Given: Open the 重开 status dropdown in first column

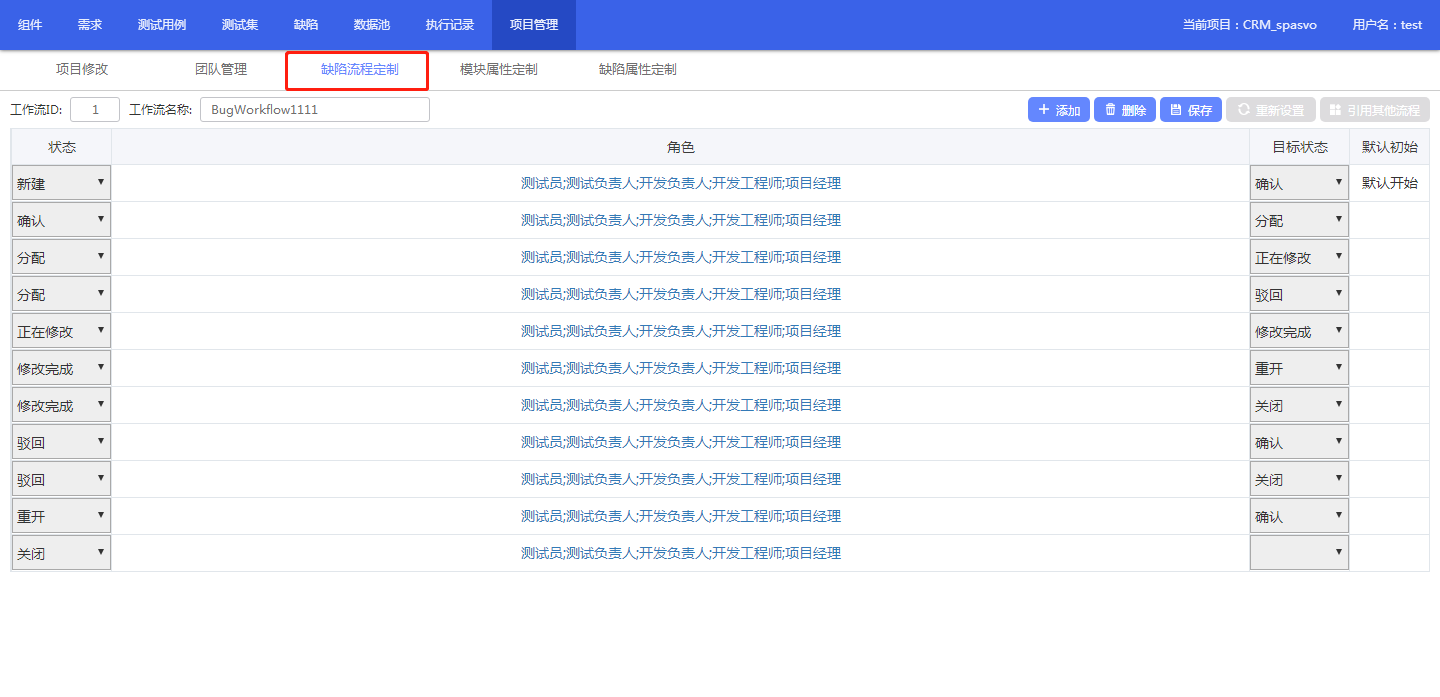Looking at the screenshot, I should click(61, 516).
